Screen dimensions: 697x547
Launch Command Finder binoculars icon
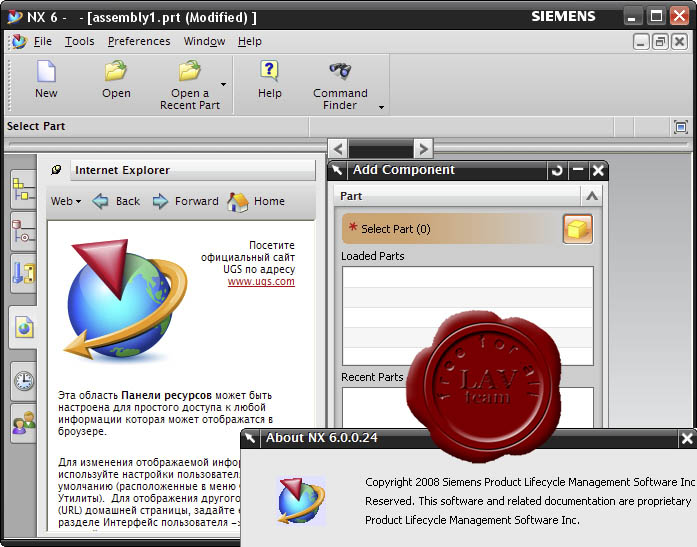pos(340,70)
